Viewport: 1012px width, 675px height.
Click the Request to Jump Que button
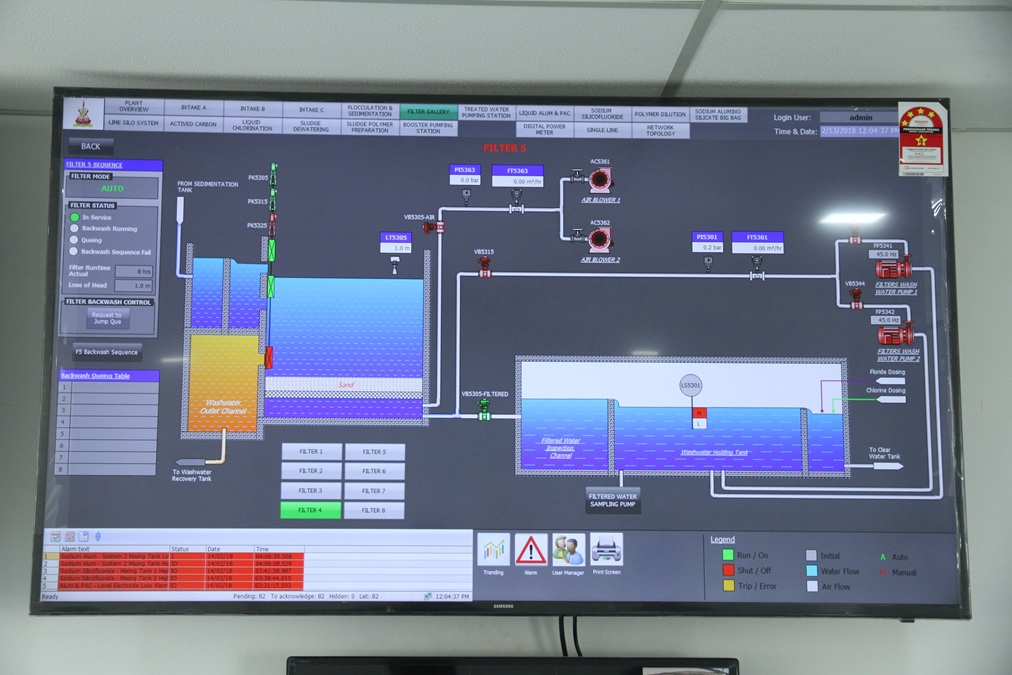click(108, 318)
